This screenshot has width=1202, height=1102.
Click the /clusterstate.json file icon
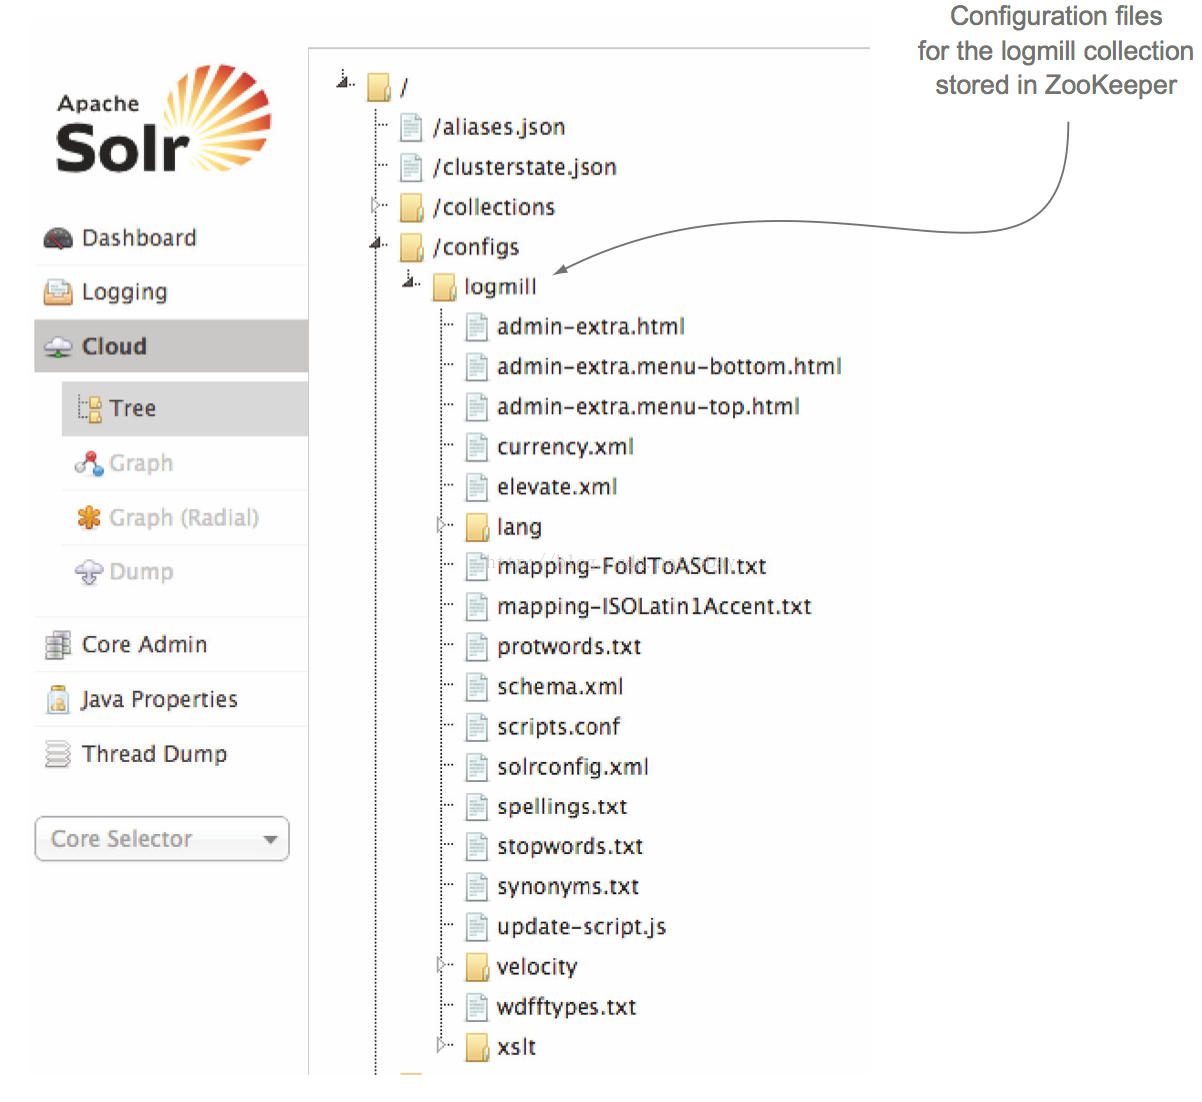pos(410,167)
